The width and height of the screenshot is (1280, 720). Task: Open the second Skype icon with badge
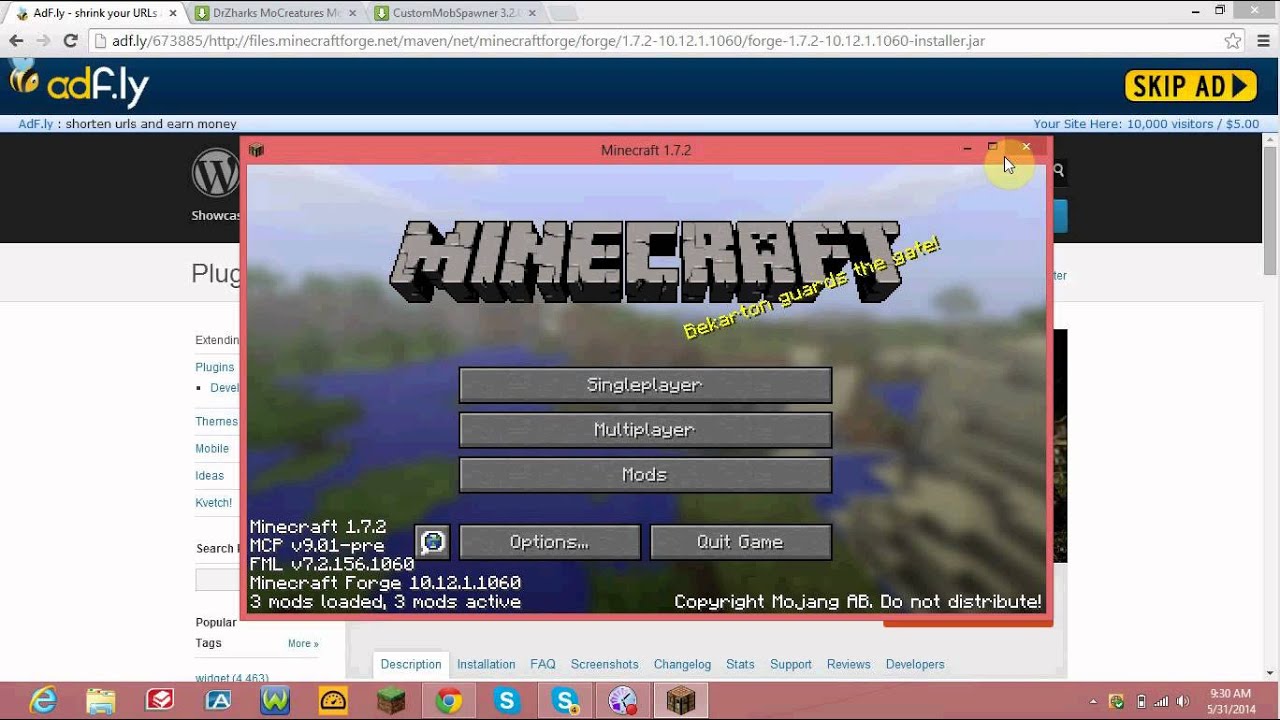pyautogui.click(x=565, y=701)
